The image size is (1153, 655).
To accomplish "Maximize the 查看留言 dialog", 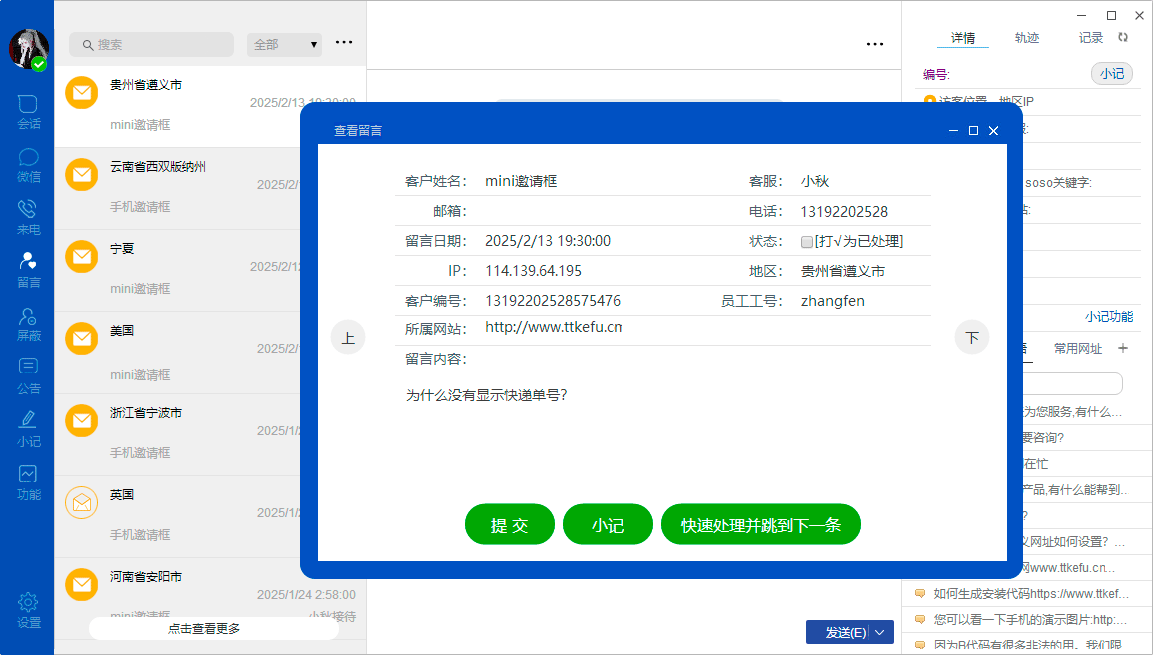I will point(974,131).
